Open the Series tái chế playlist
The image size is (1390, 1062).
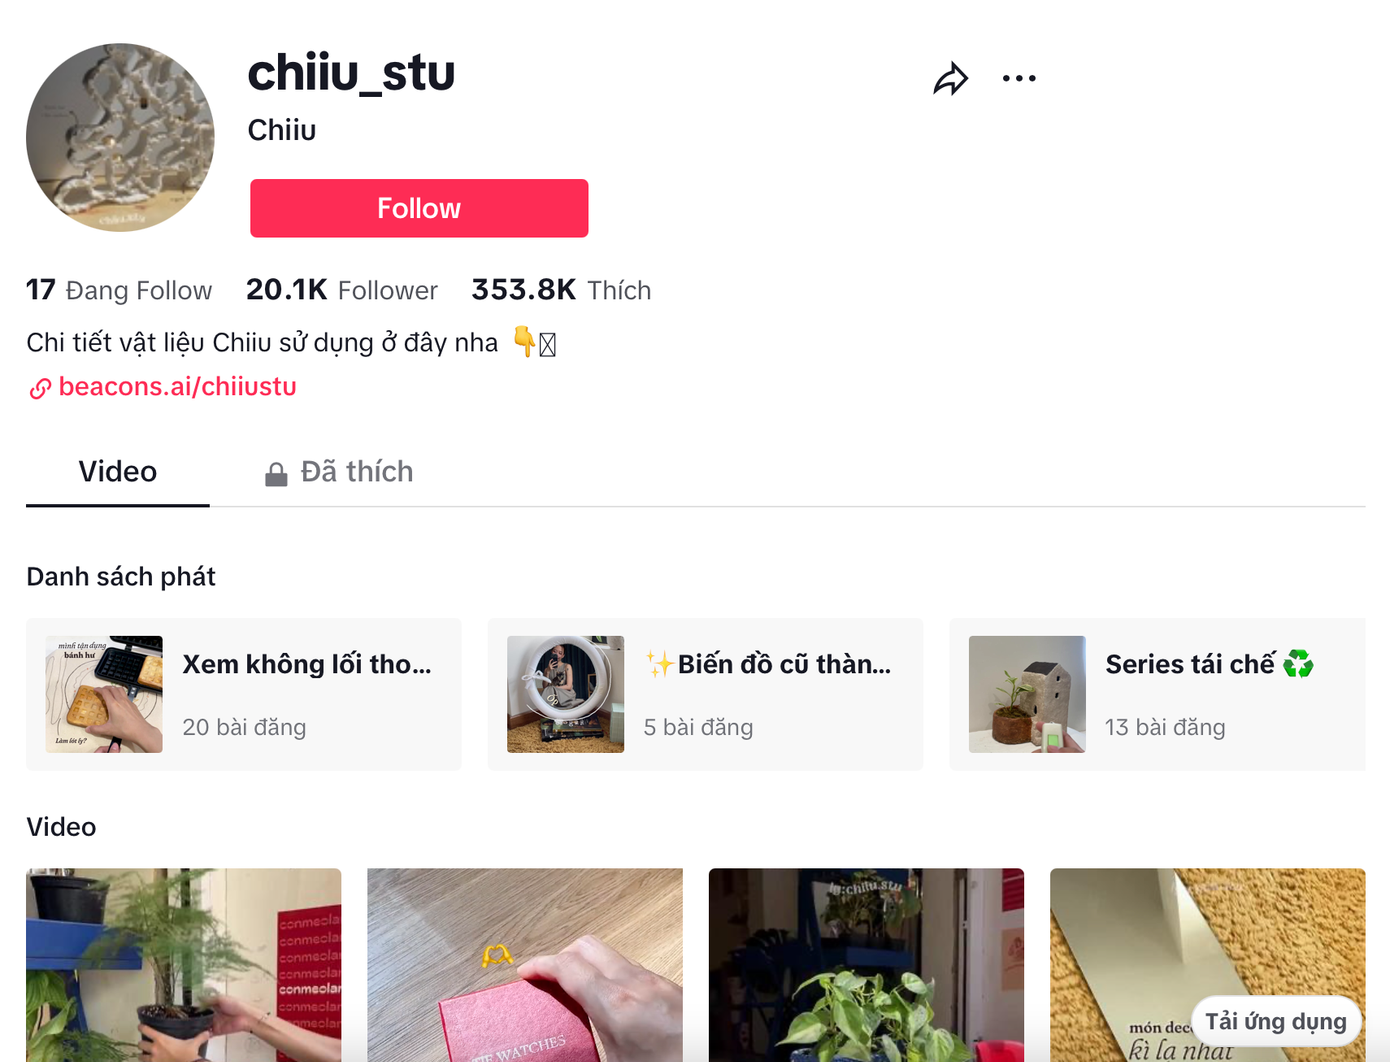pos(1157,694)
